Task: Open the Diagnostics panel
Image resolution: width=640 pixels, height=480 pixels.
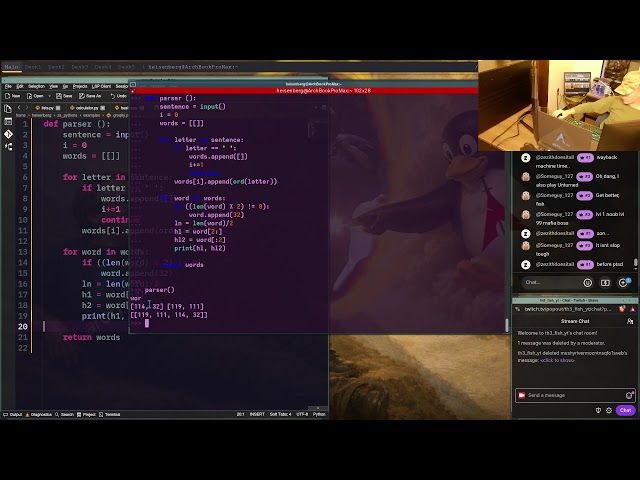Action: [38, 414]
